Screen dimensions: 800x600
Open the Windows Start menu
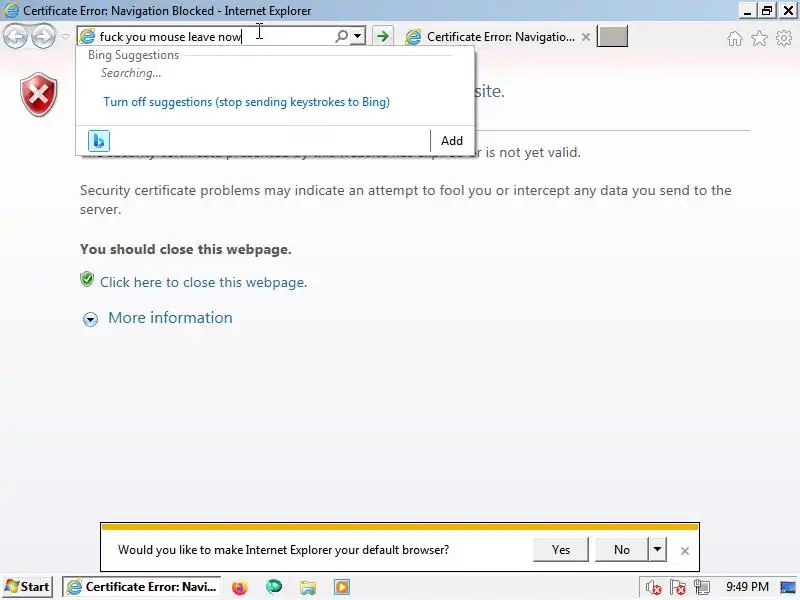click(28, 587)
